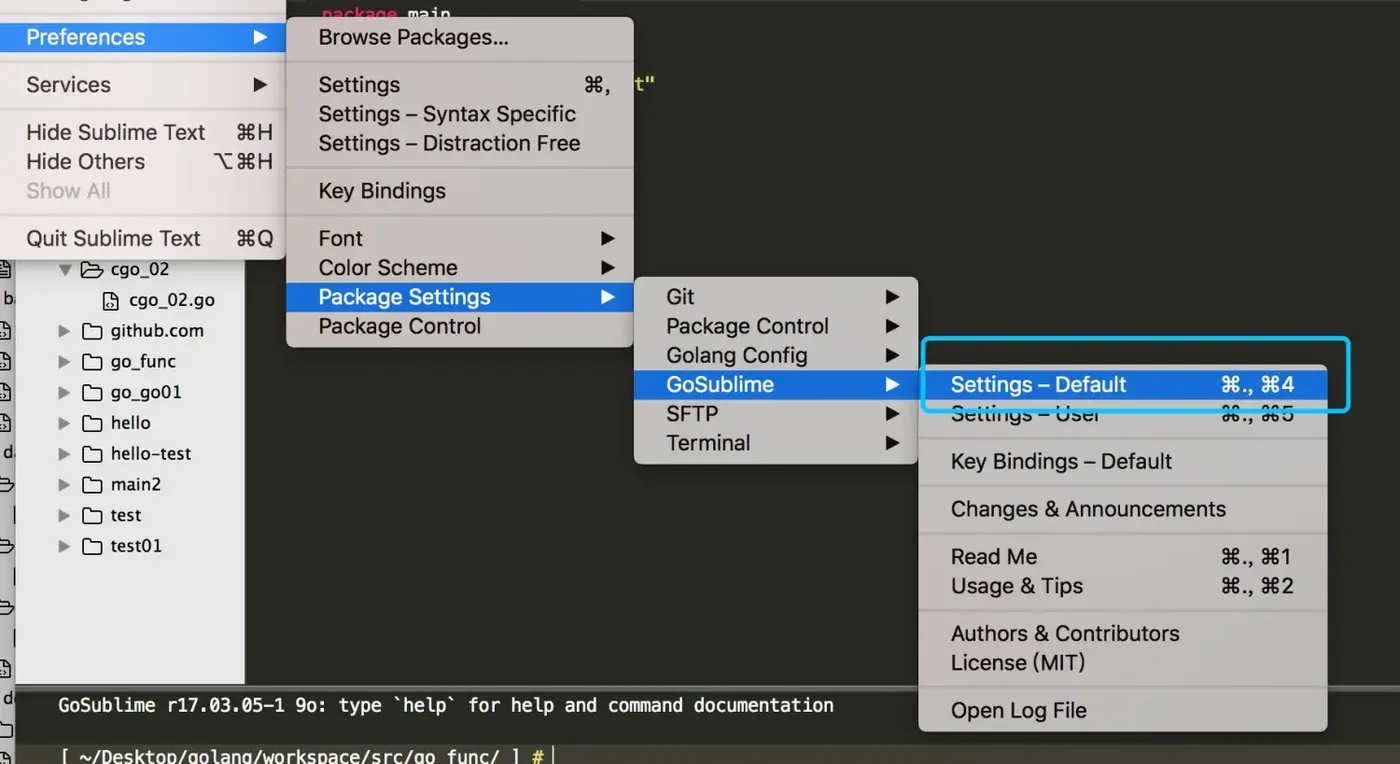Expand the Color Scheme submenu
The width and height of the screenshot is (1400, 764).
tap(460, 267)
